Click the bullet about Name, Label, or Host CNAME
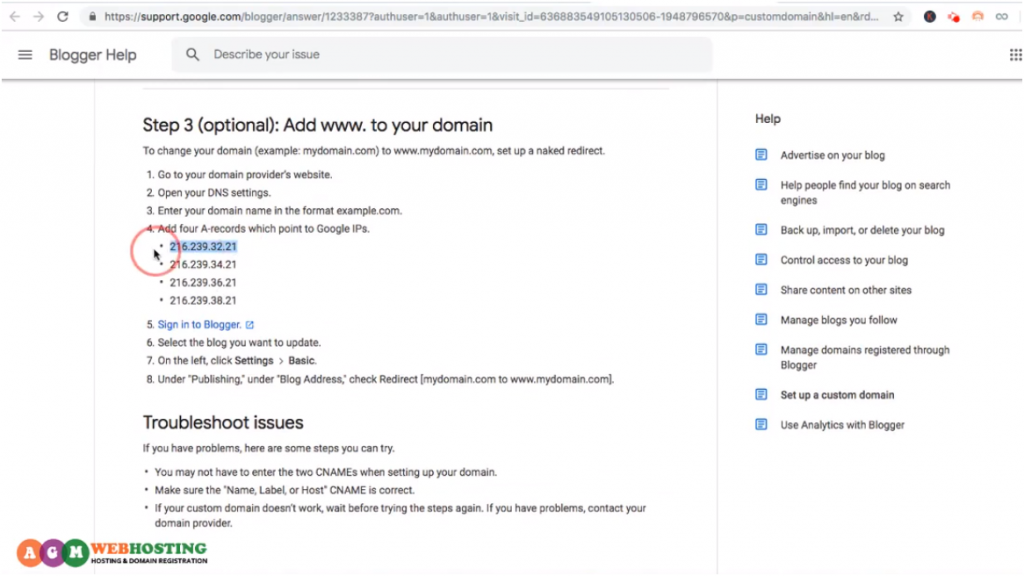Screen dimensions: 1024x576 coord(284,490)
